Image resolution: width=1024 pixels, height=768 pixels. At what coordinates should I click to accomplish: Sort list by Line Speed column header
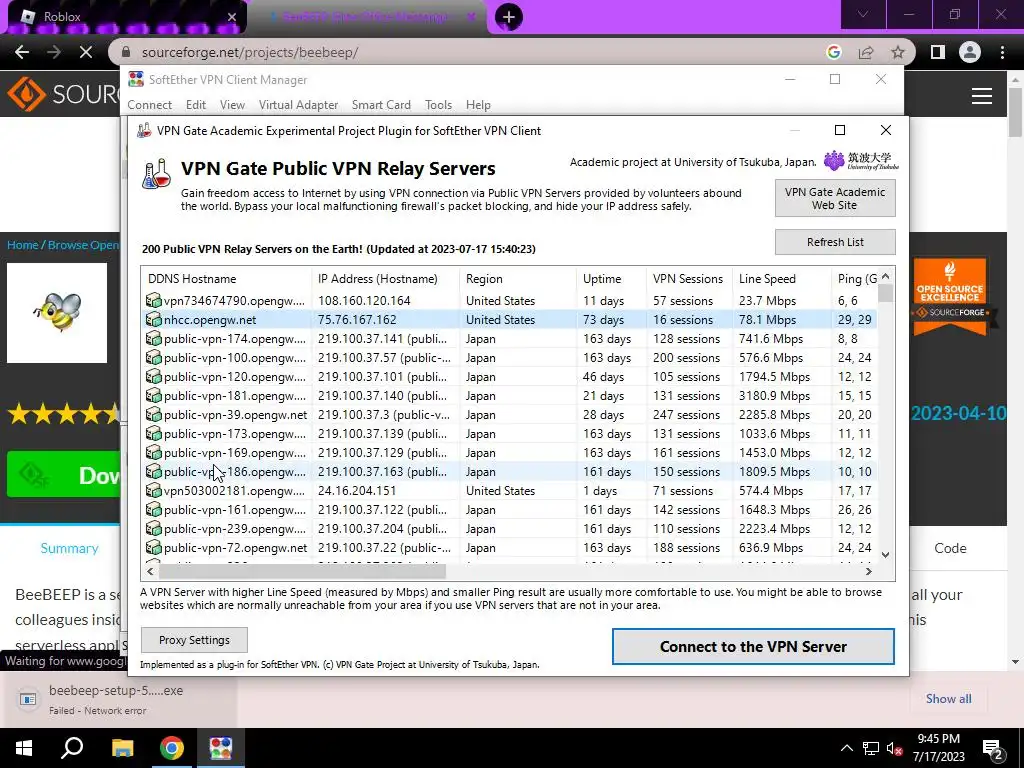(x=782, y=279)
